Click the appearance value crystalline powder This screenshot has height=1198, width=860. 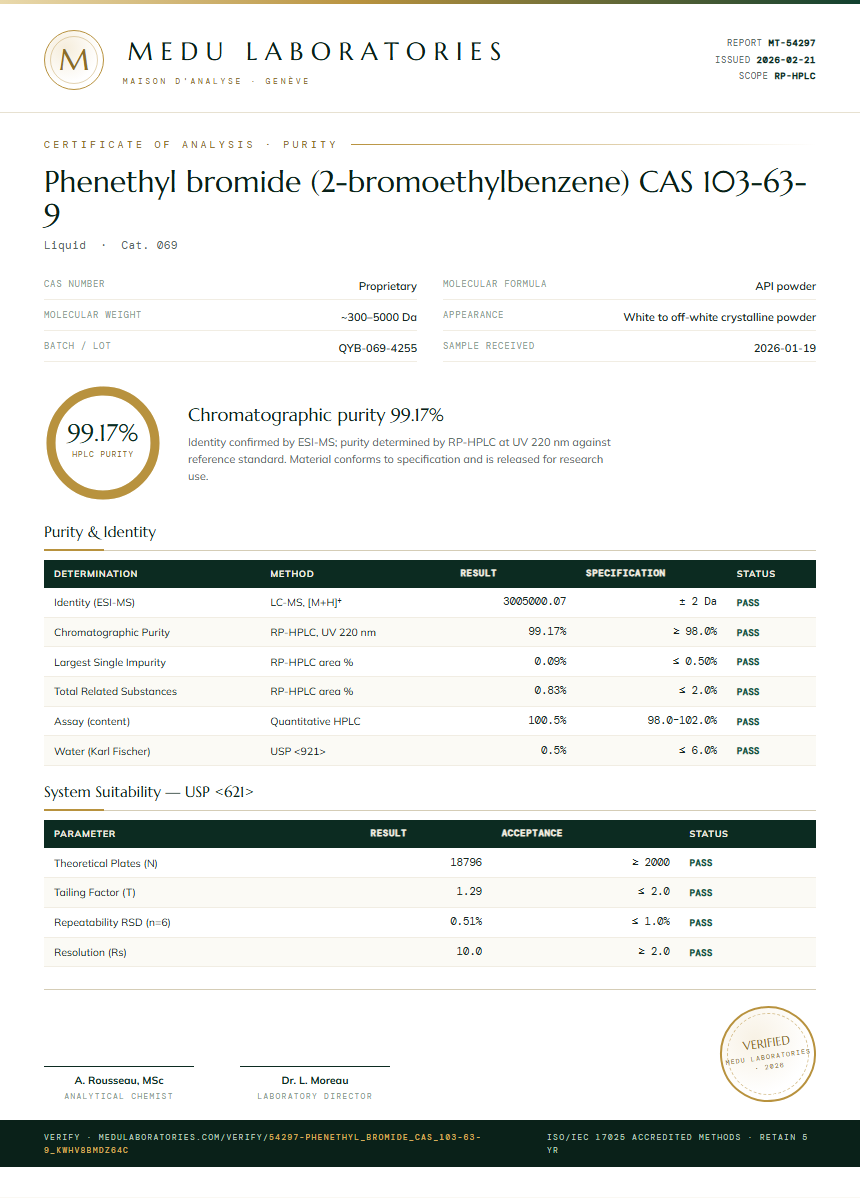[719, 317]
